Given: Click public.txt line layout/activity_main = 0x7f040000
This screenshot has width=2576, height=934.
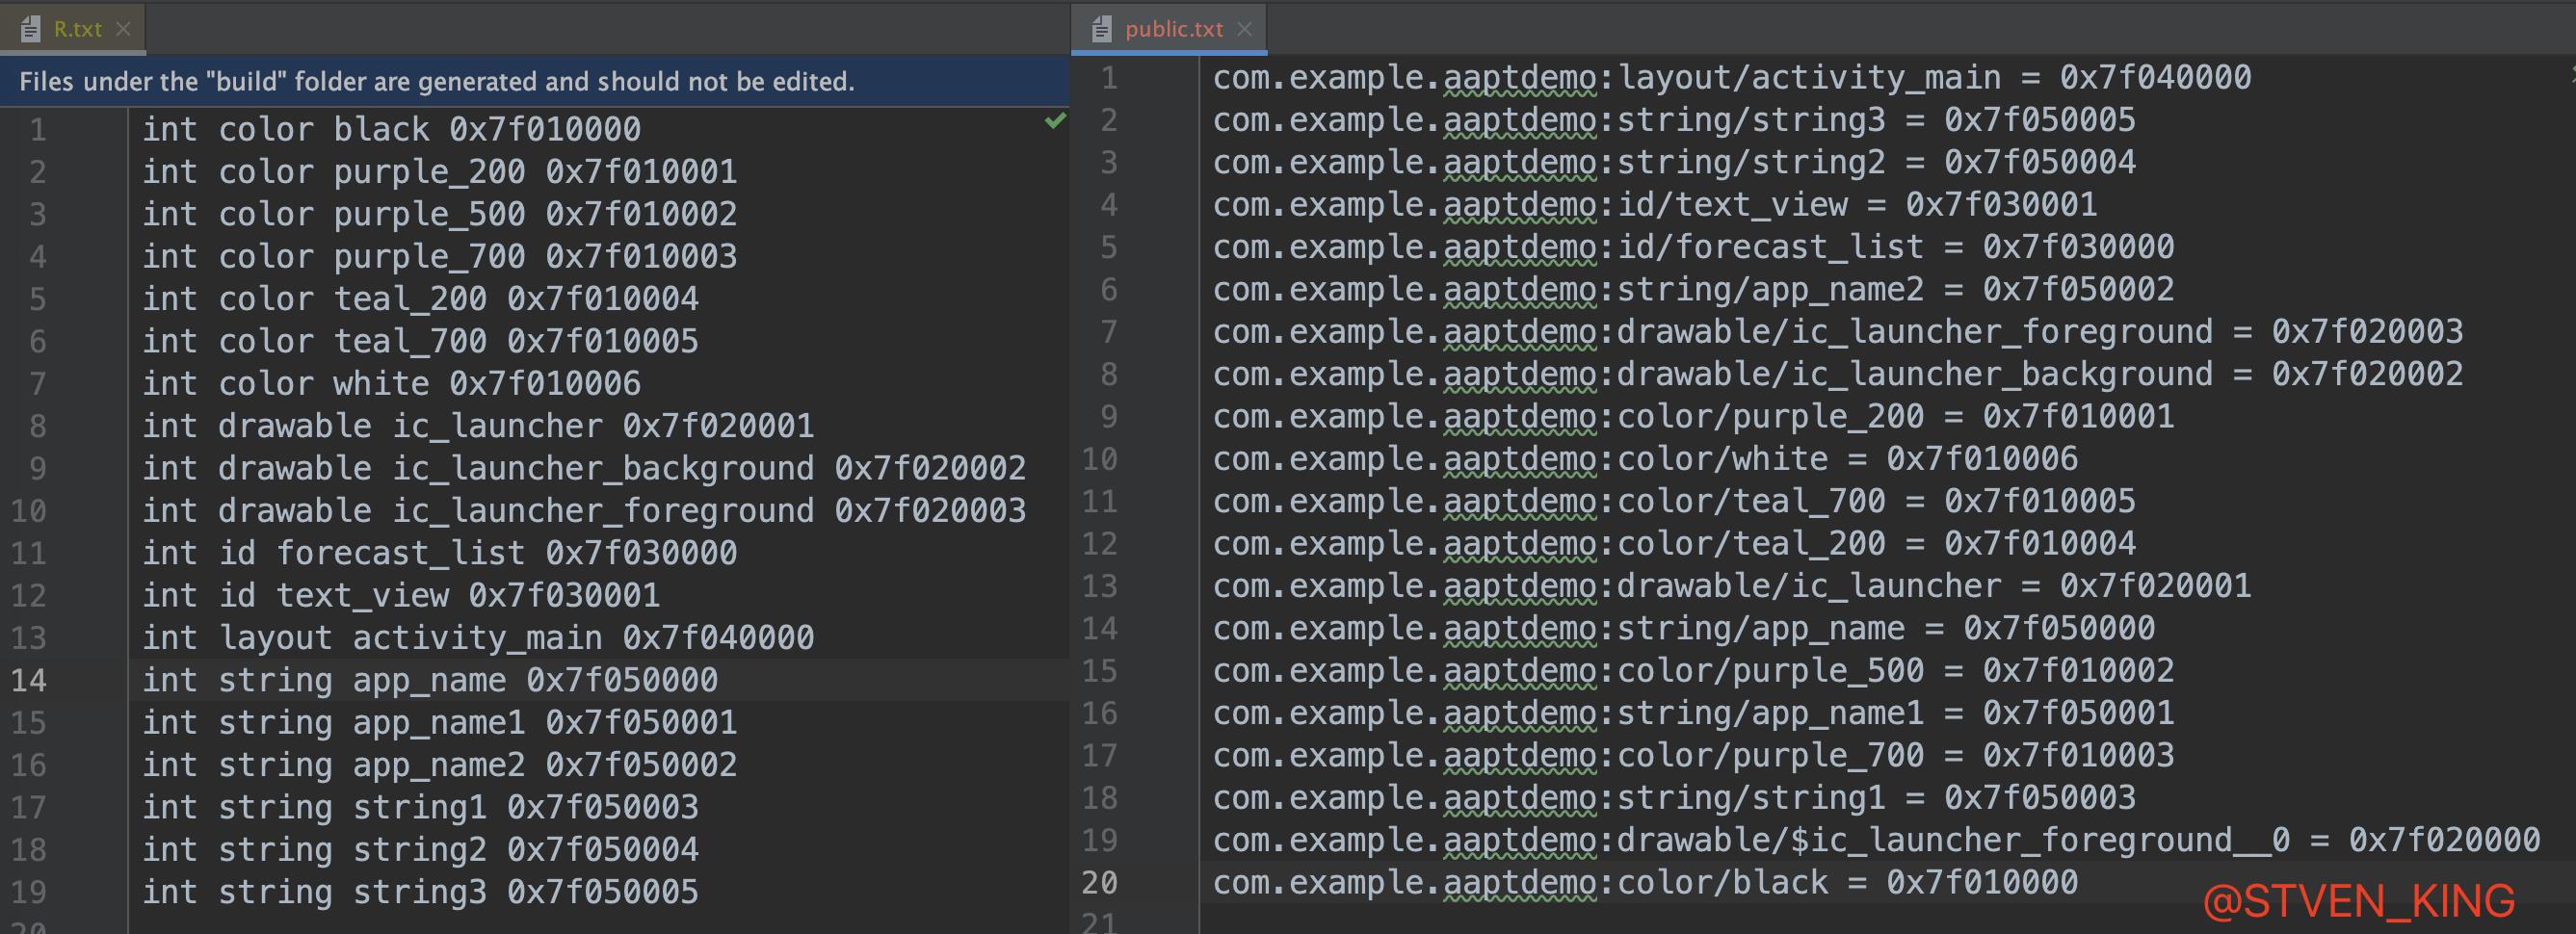Looking at the screenshot, I should pos(1732,77).
